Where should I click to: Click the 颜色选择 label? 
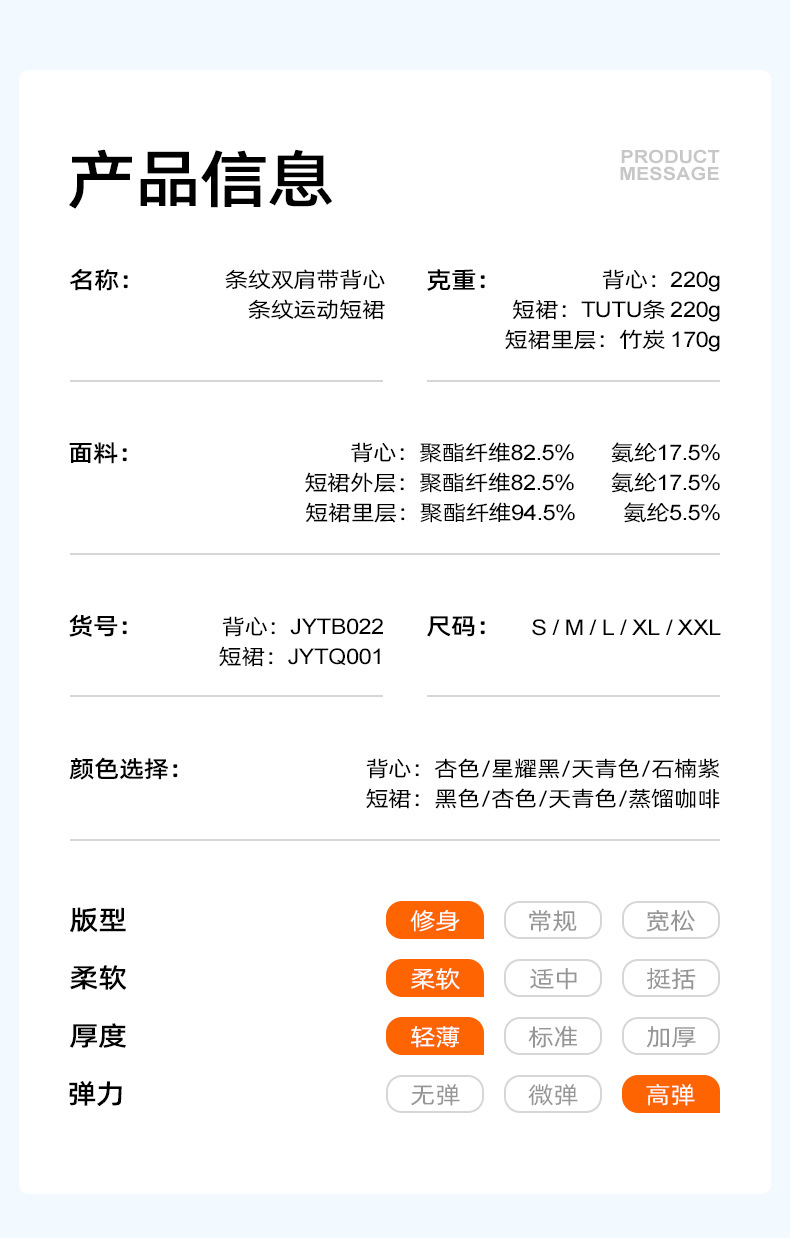tap(124, 769)
